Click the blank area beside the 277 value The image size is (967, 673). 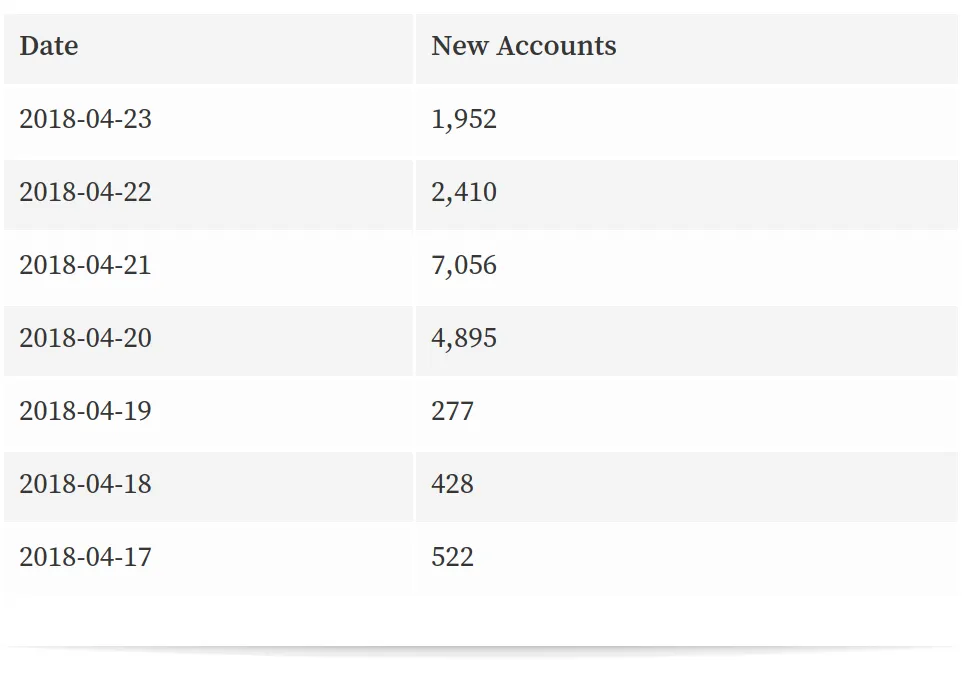point(715,413)
